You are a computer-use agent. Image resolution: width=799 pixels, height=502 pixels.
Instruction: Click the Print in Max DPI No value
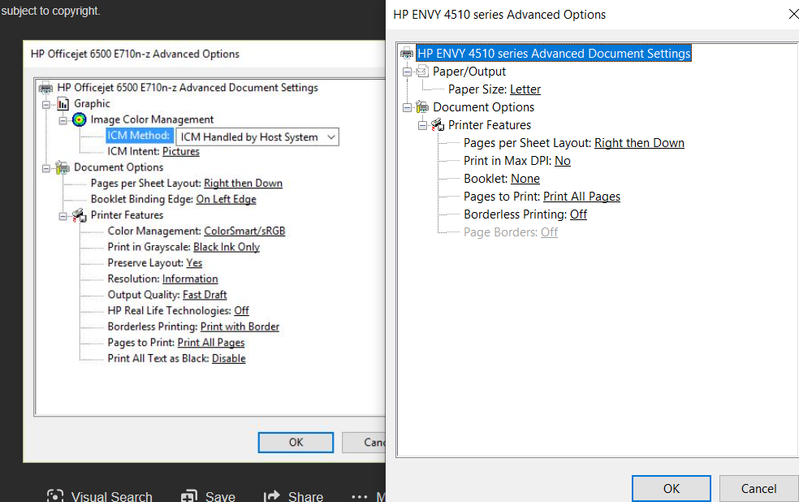point(562,161)
